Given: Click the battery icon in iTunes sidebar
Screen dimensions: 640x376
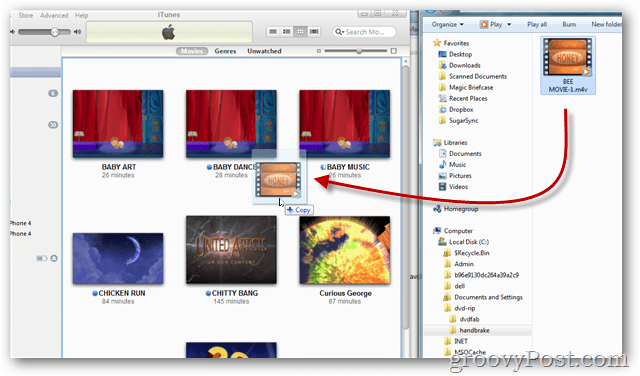Looking at the screenshot, I should tap(42, 258).
